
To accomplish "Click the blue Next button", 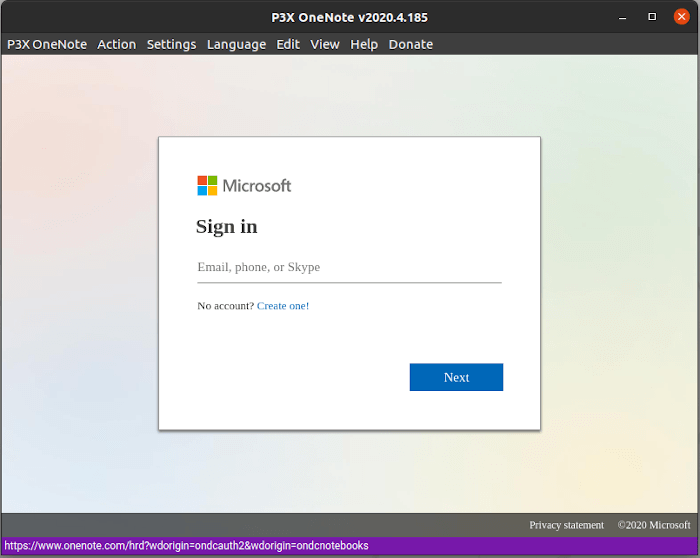I will coord(456,377).
